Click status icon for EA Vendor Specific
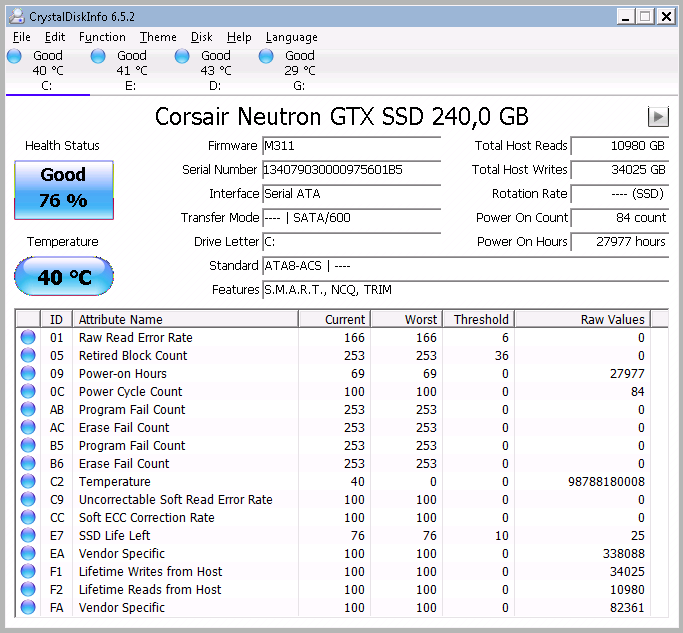Viewport: 683px width, 633px height. point(28,553)
